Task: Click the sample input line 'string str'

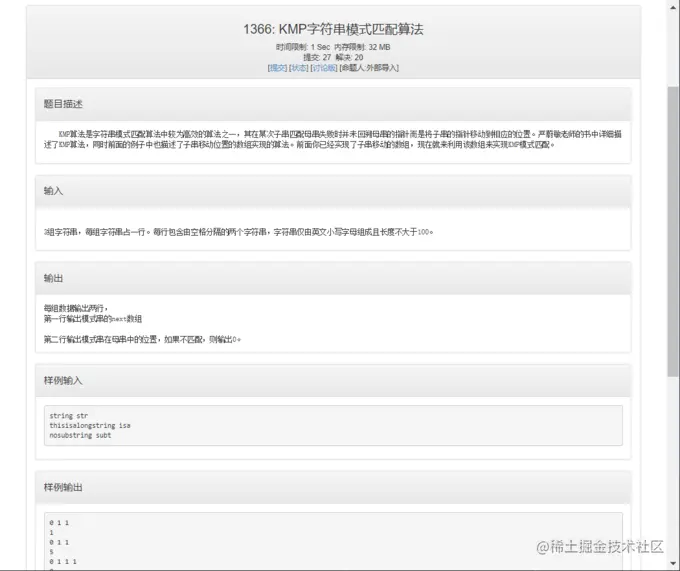Action: 69,416
